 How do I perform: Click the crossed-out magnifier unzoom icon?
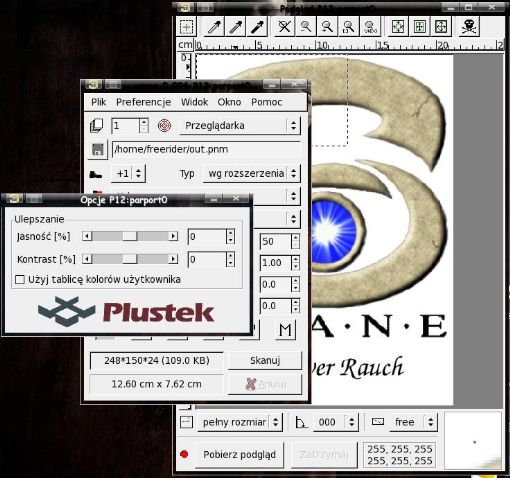[x=284, y=27]
